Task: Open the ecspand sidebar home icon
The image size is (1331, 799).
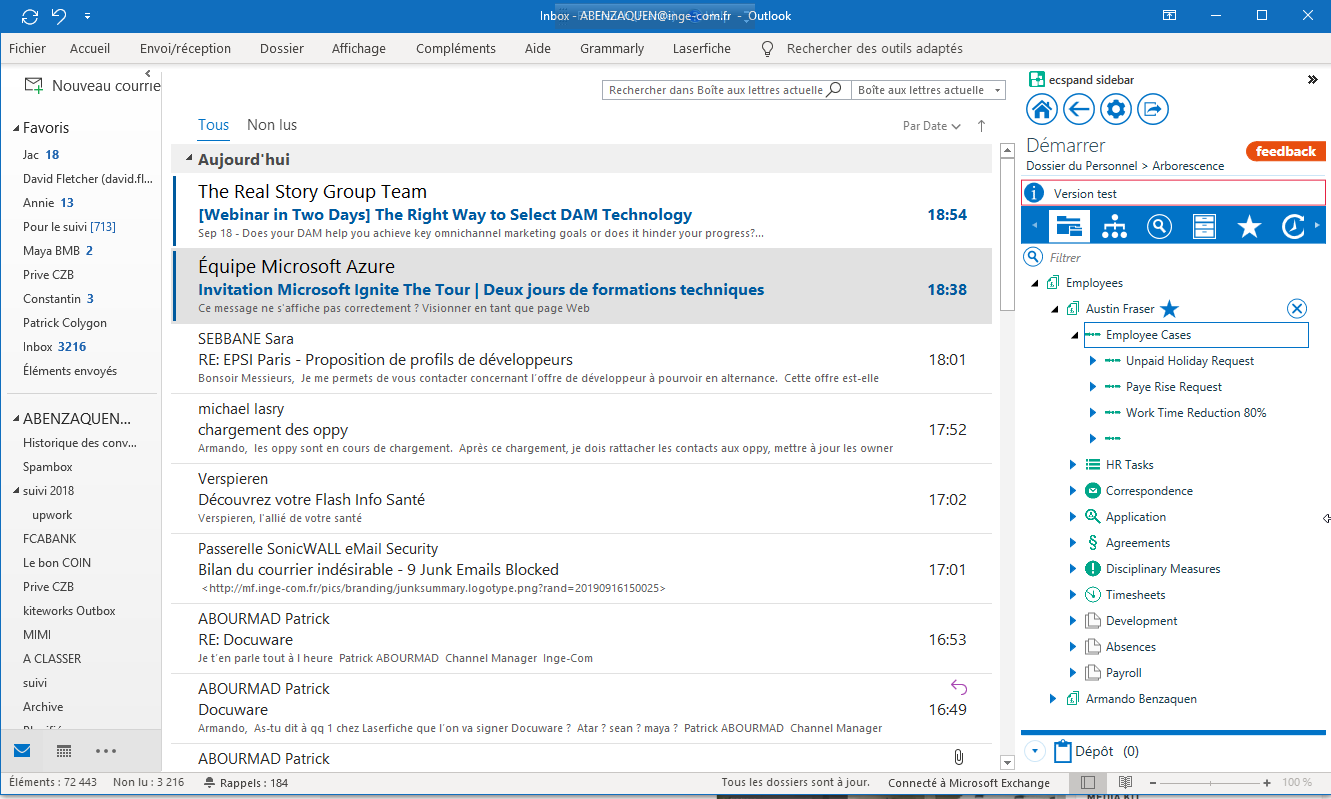Action: tap(1042, 109)
